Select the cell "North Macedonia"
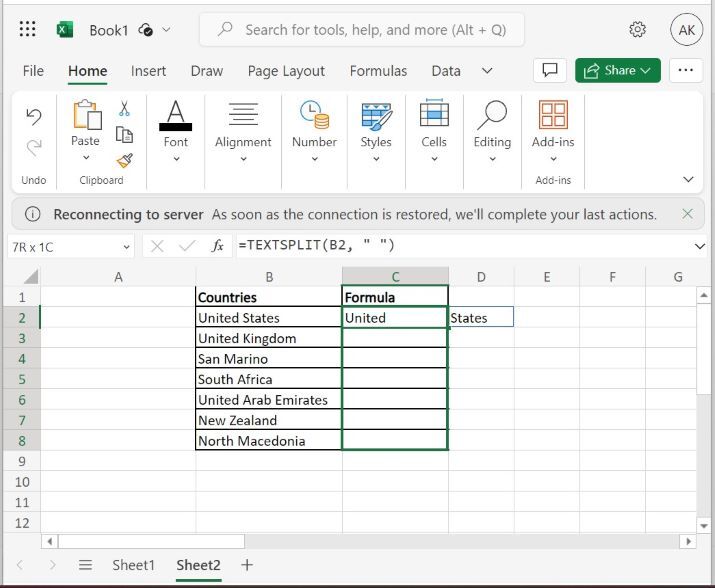The width and height of the screenshot is (715, 588). click(269, 441)
